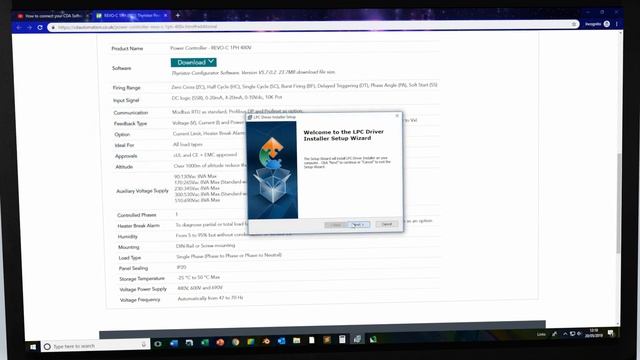This screenshot has height=360, width=640.
Task: Close the REVO-C Thyristor browser tab
Action: click(x=165, y=16)
